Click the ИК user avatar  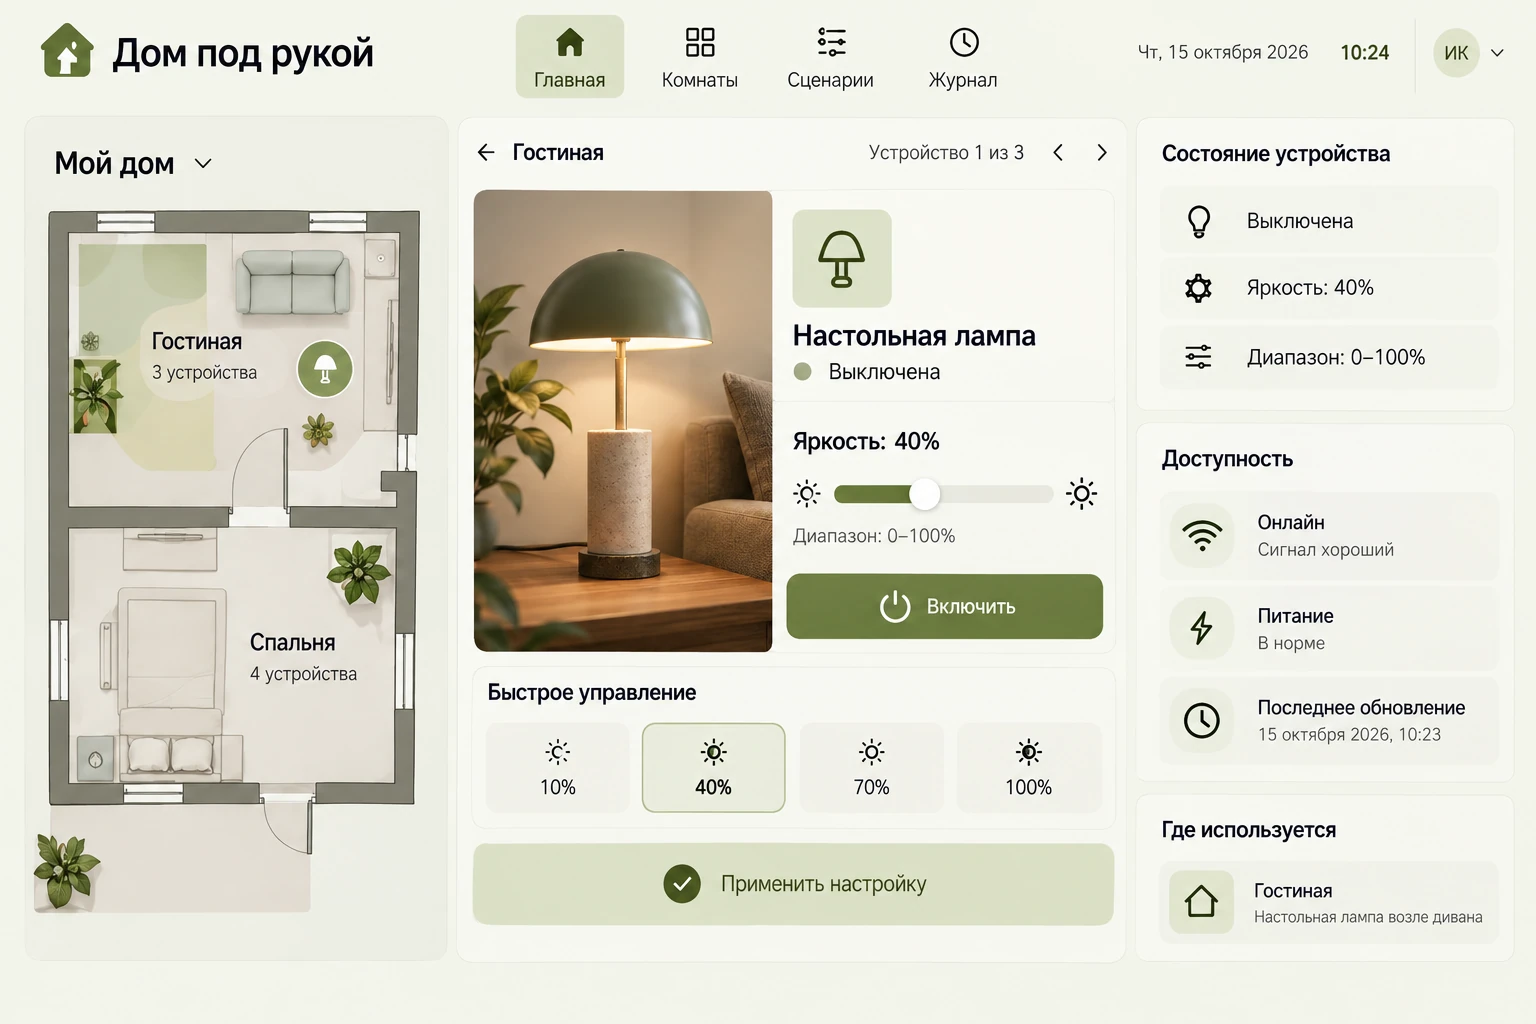pos(1456,53)
